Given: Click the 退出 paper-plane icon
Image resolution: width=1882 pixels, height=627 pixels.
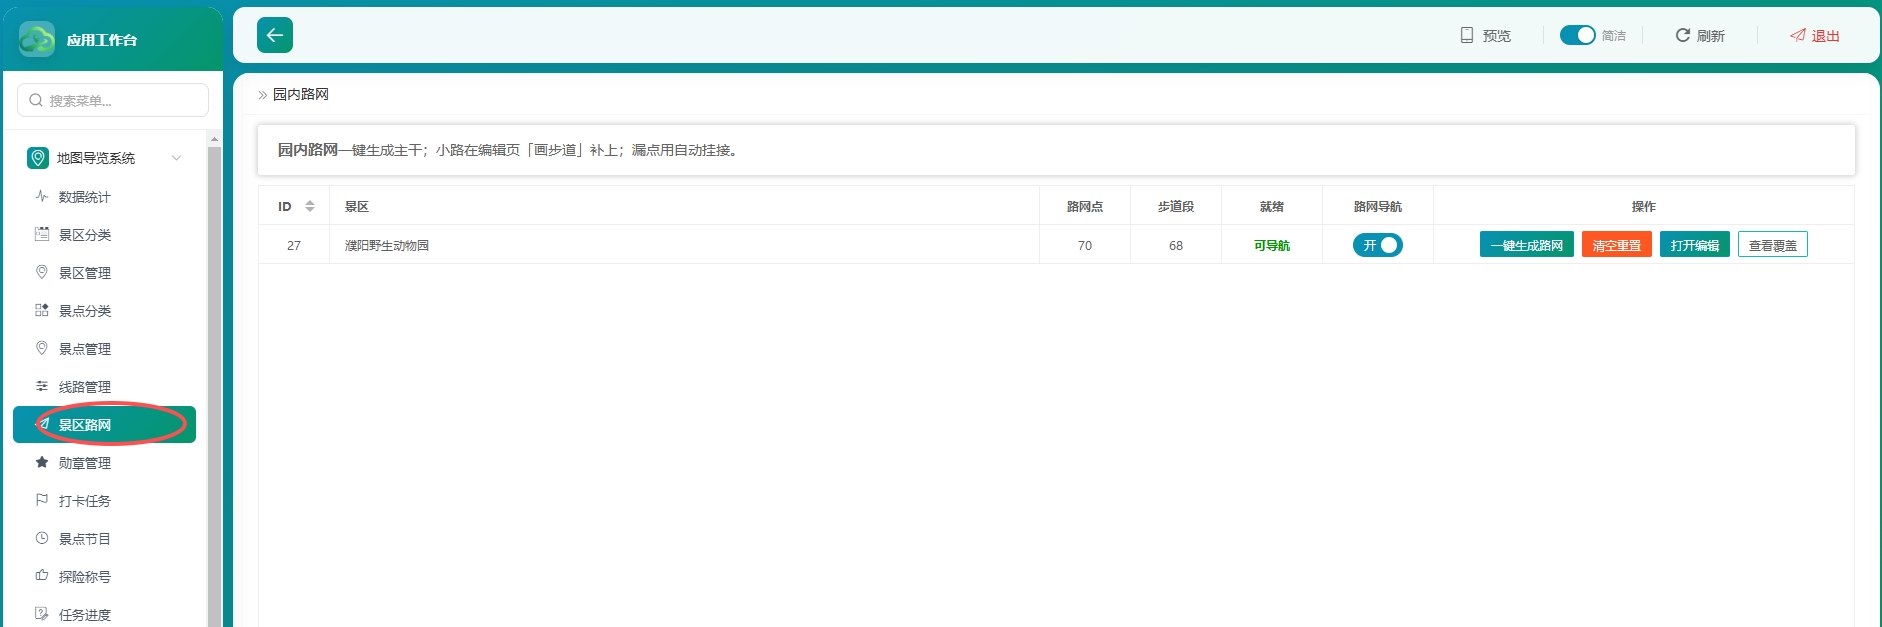Looking at the screenshot, I should 1798,35.
